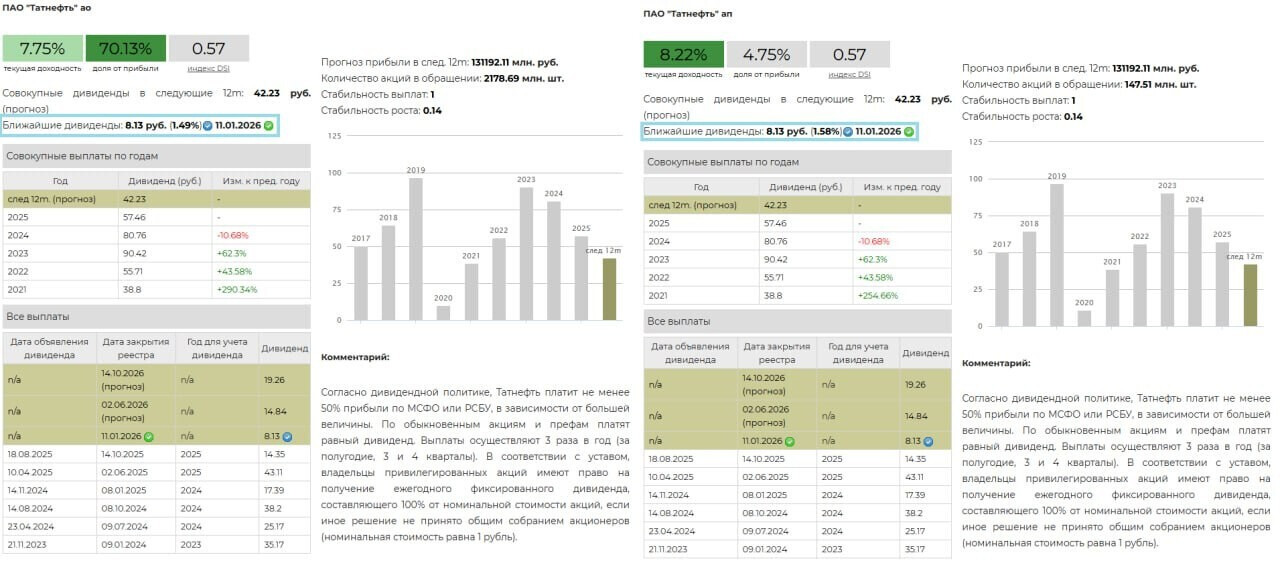Image resolution: width=1280 pixels, height=563 pixels.
Task: Click the Дивиденд (руб.) column header in ао yearly table
Action: pos(165,181)
